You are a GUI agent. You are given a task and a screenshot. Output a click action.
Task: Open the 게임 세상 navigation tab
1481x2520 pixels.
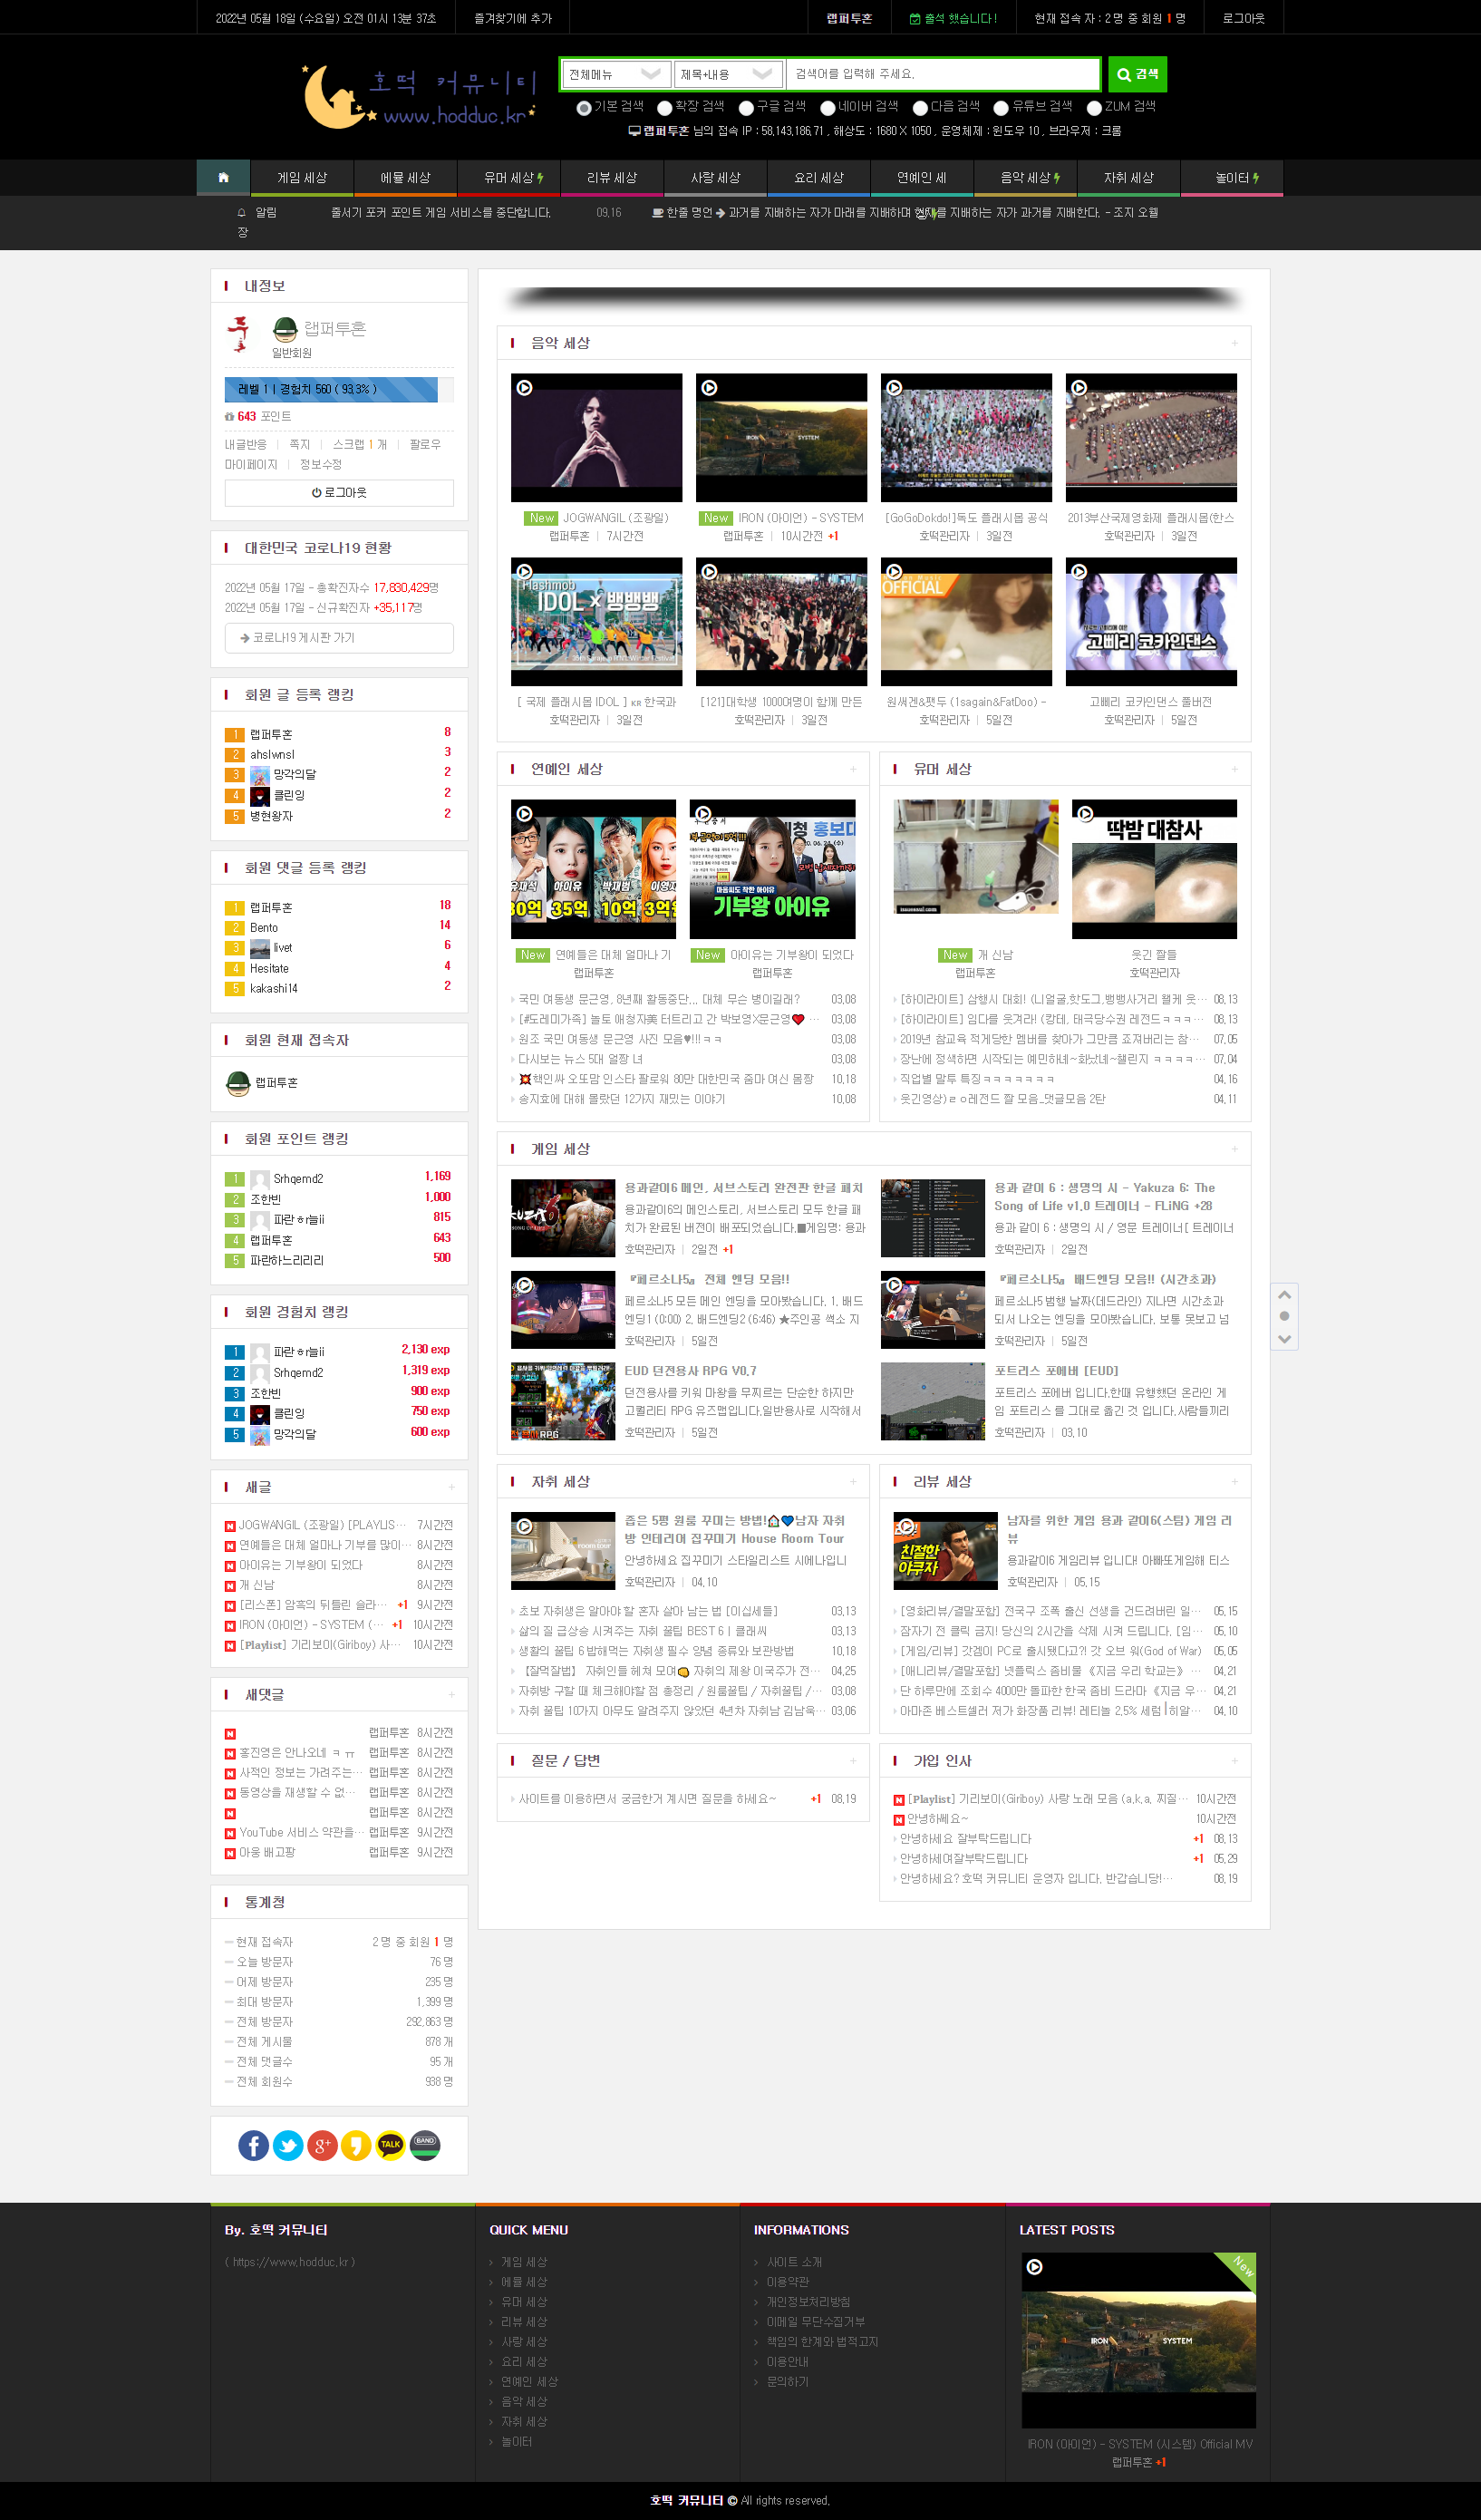(302, 177)
